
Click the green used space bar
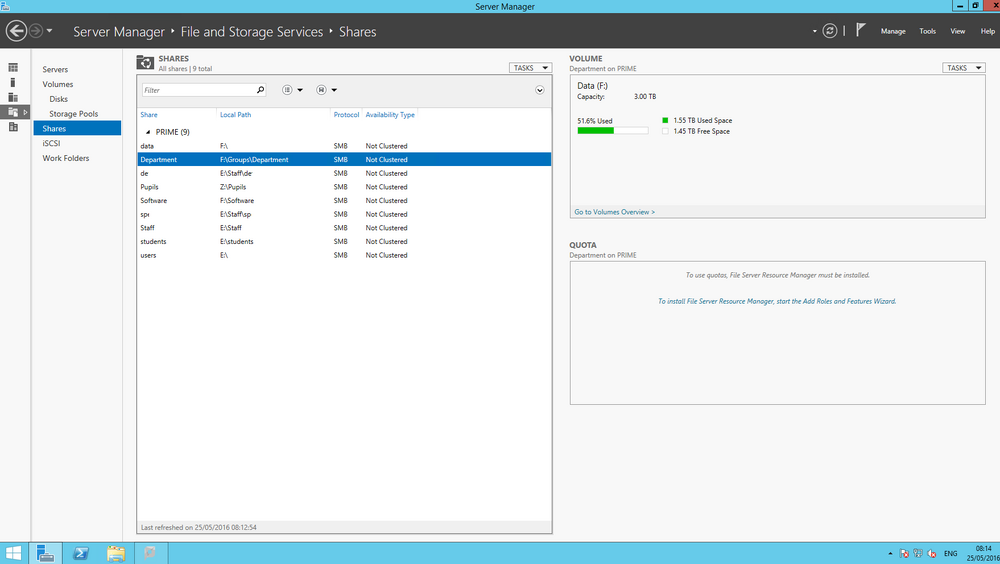tap(595, 130)
